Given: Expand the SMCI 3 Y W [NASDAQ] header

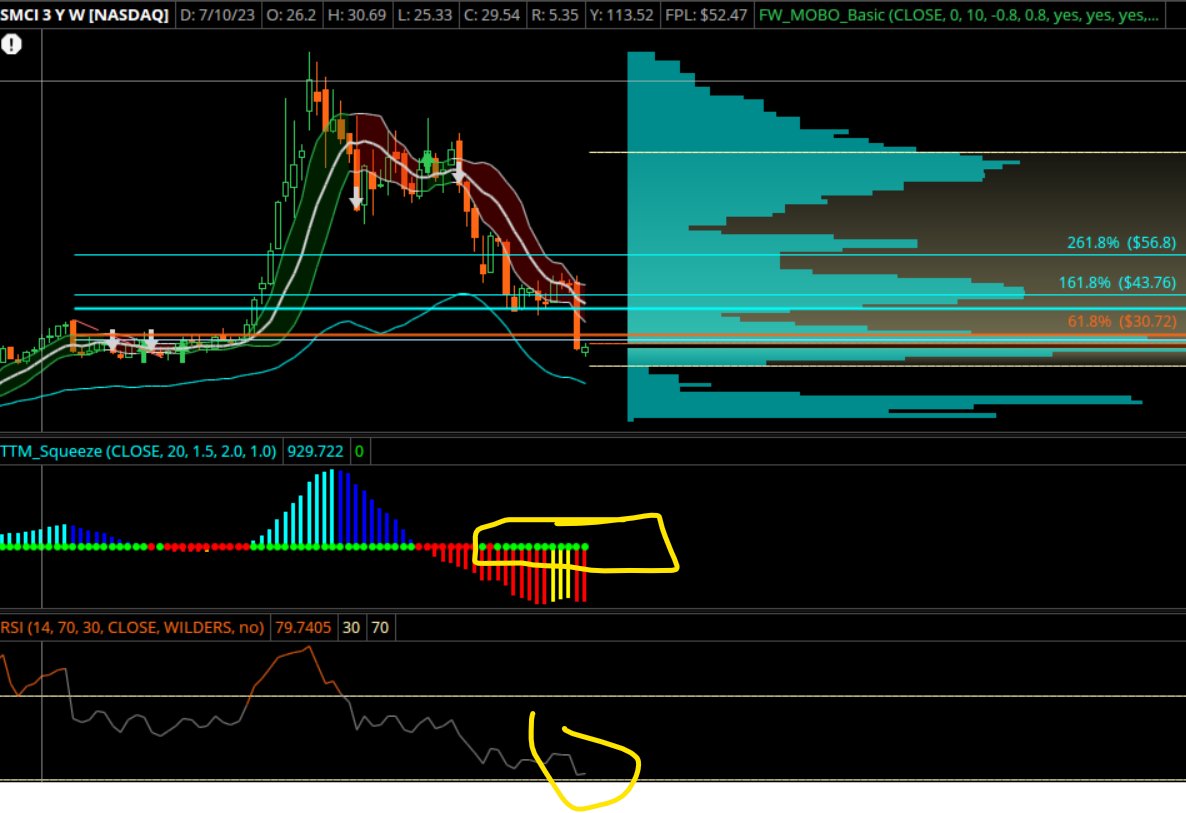Looking at the screenshot, I should pos(80,16).
